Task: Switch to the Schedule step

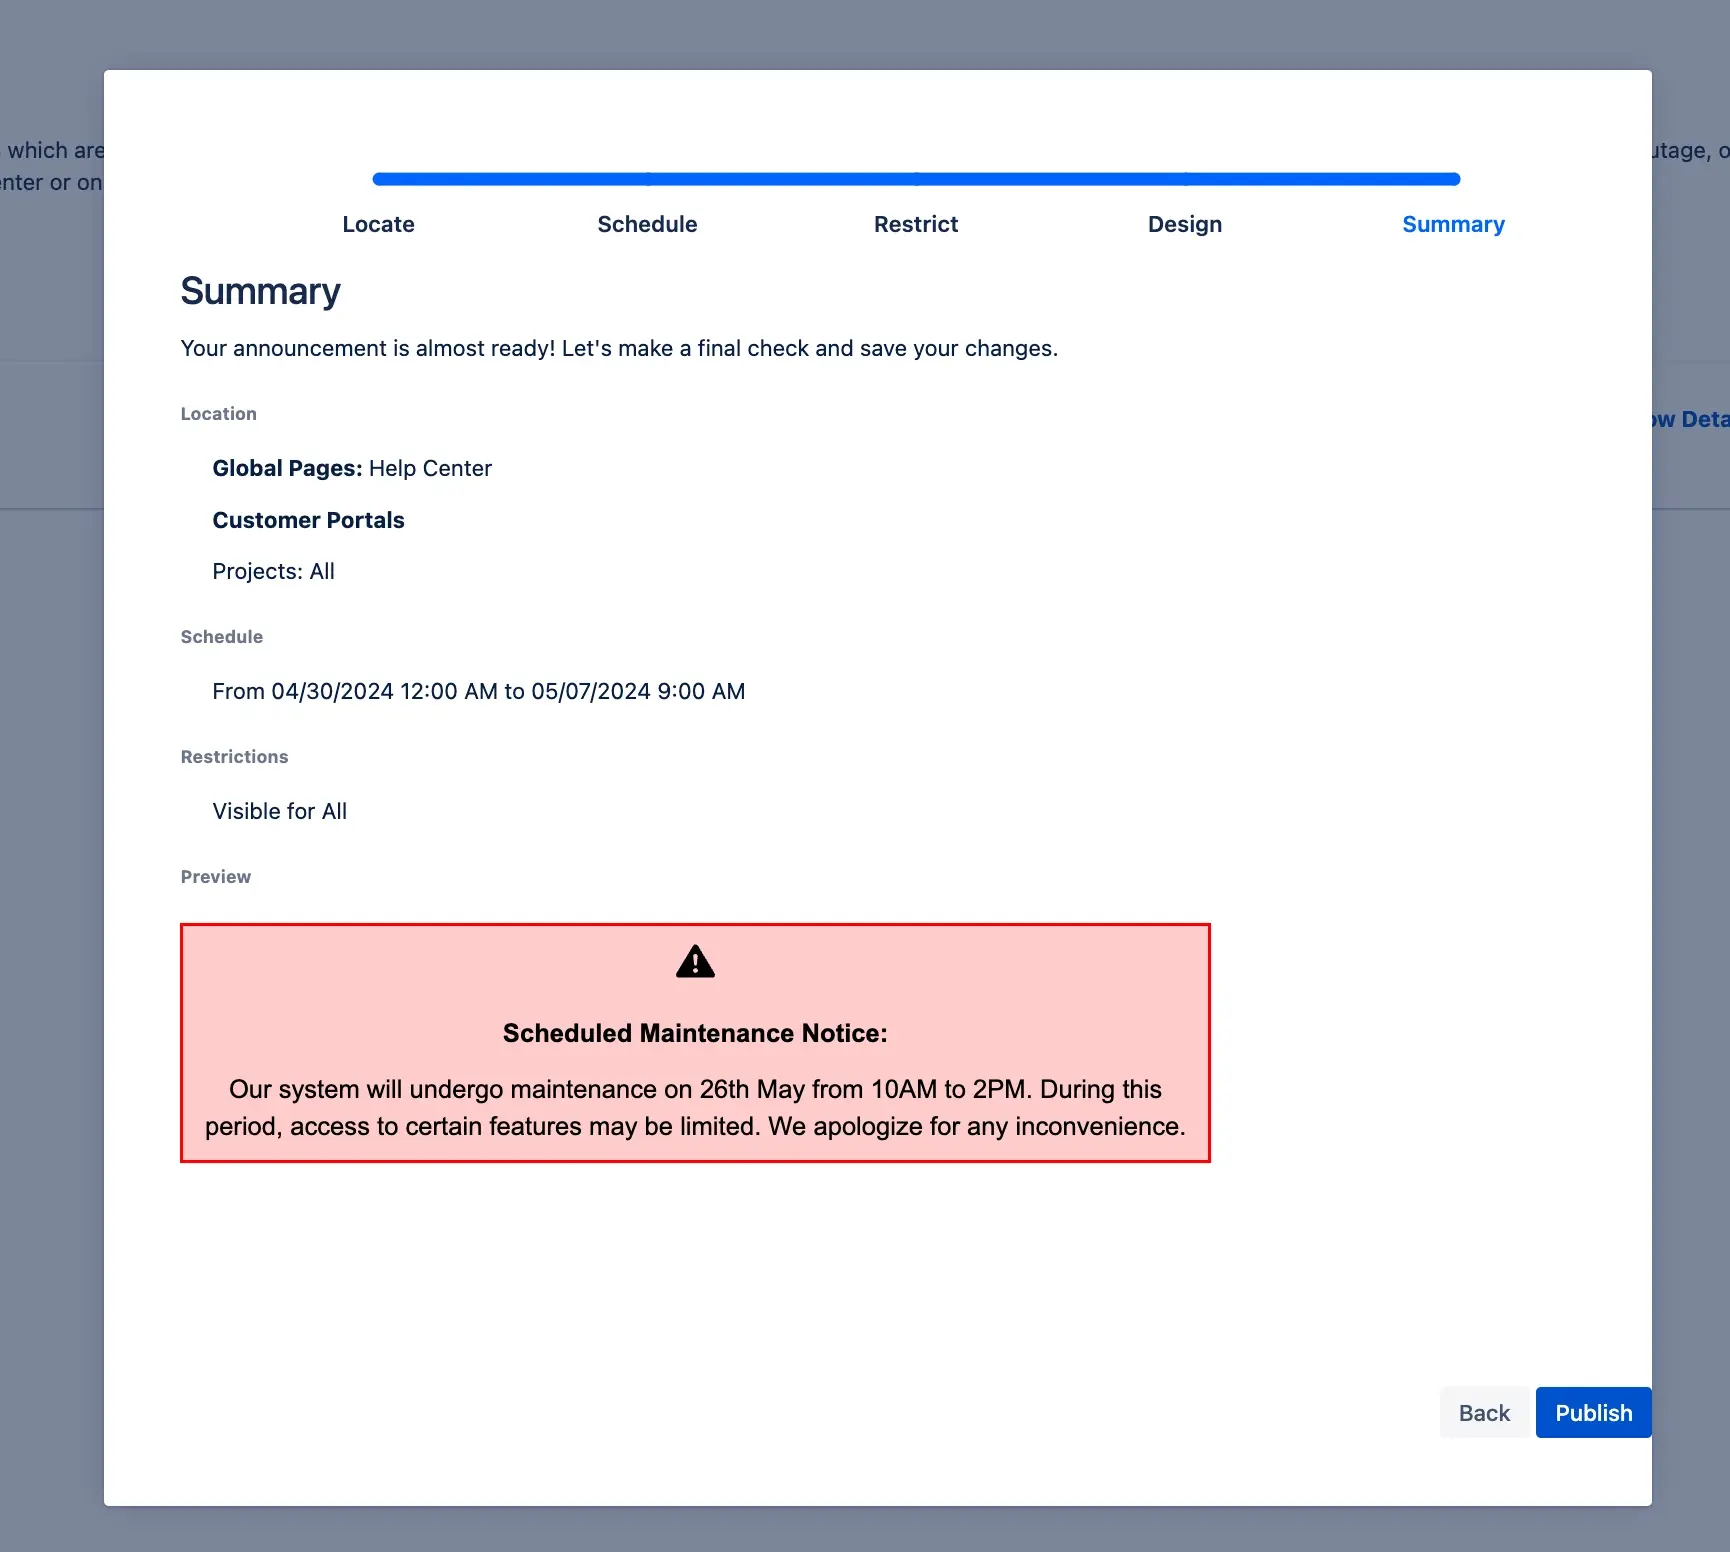Action: [x=647, y=224]
